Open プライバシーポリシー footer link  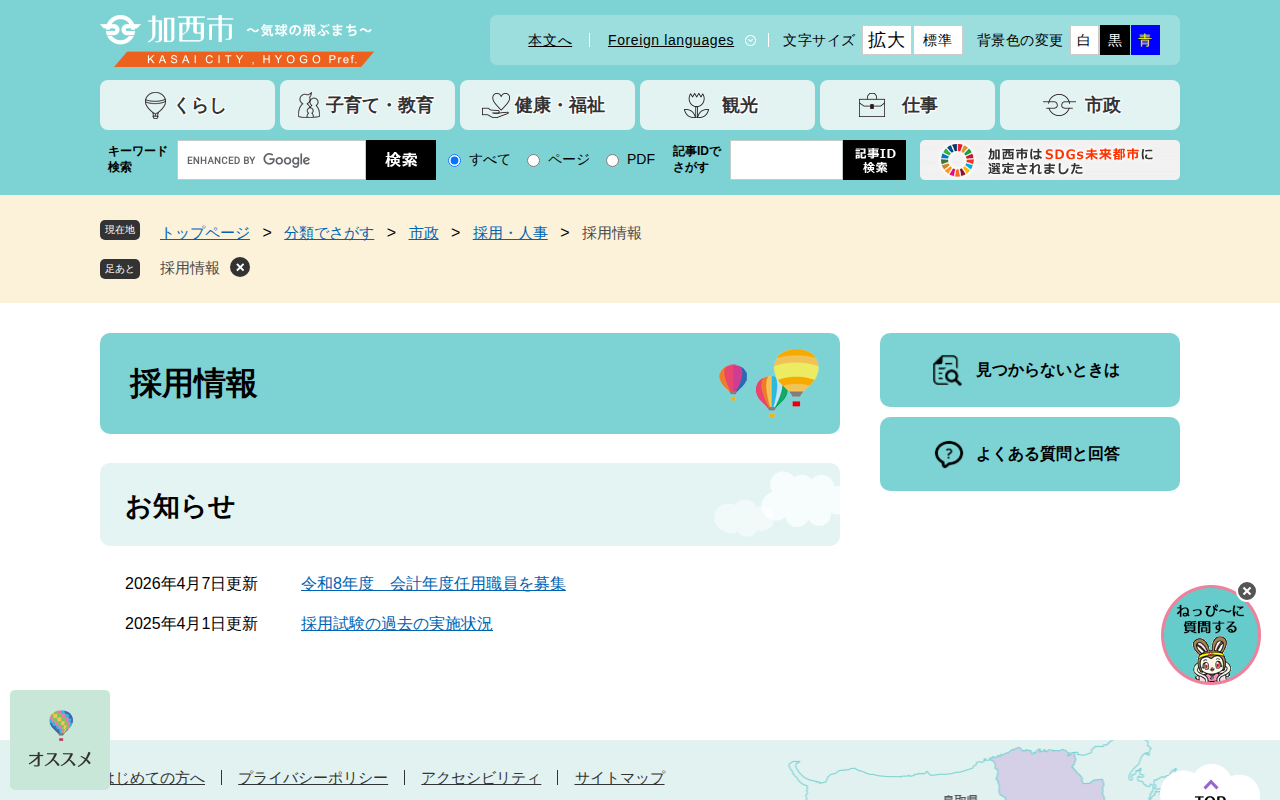tap(313, 778)
